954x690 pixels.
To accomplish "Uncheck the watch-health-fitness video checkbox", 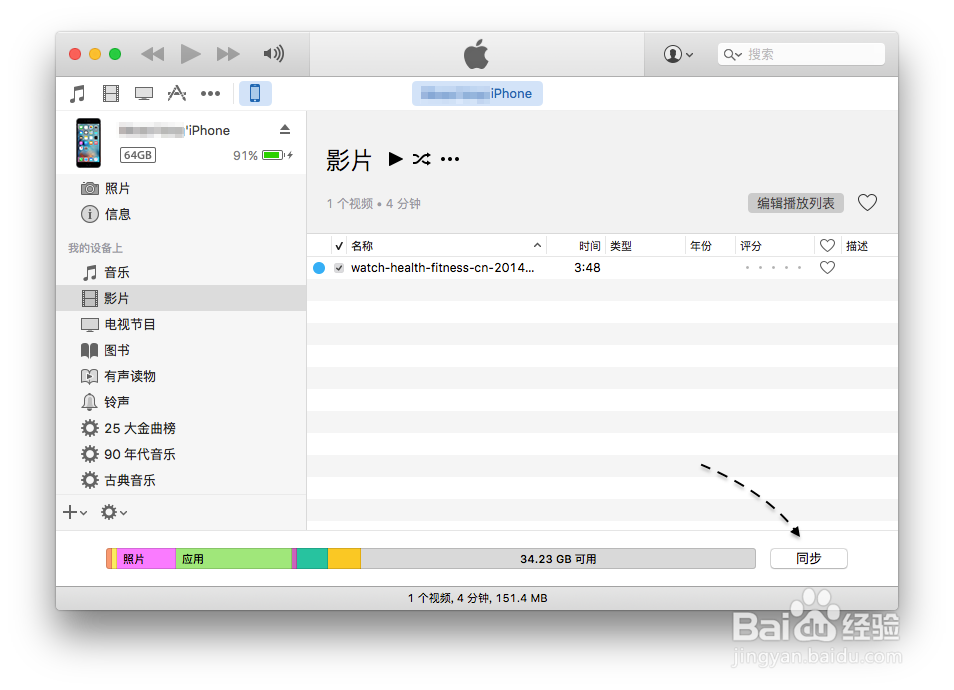I will [338, 267].
